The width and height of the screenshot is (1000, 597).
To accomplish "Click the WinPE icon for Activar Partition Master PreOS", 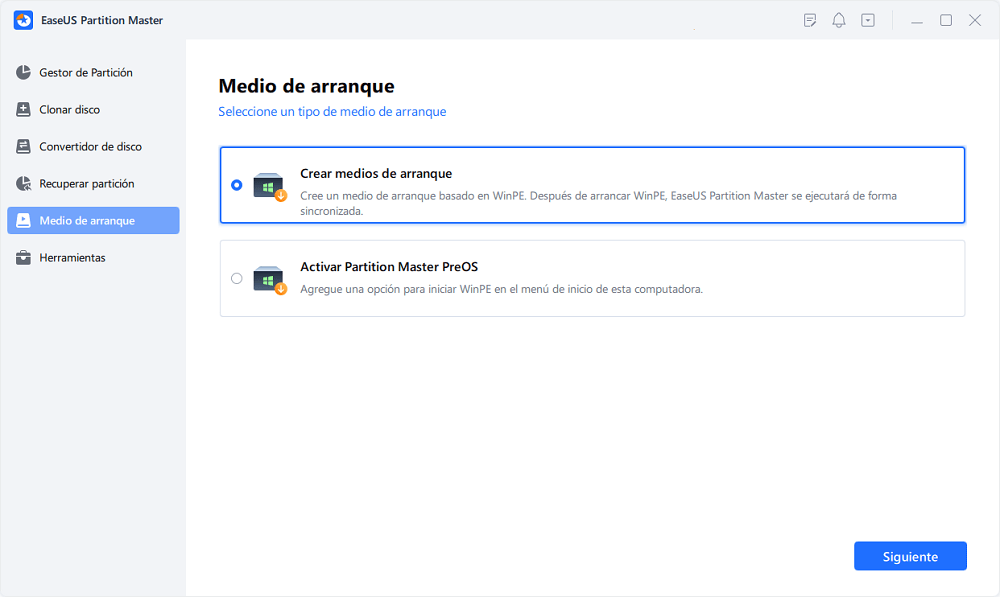I will [270, 281].
